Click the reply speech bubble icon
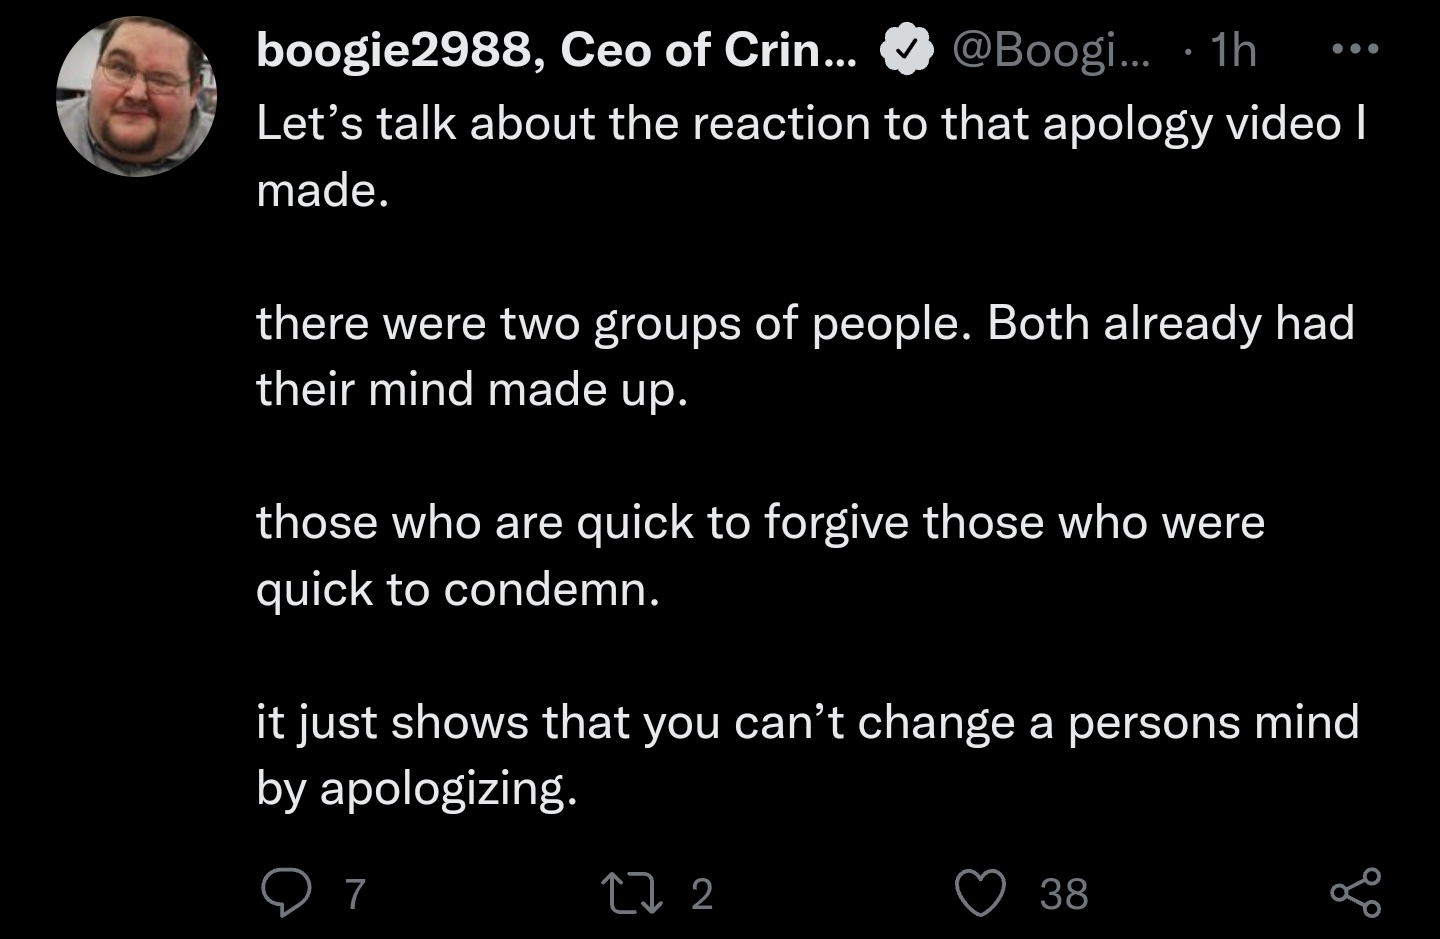 285,892
